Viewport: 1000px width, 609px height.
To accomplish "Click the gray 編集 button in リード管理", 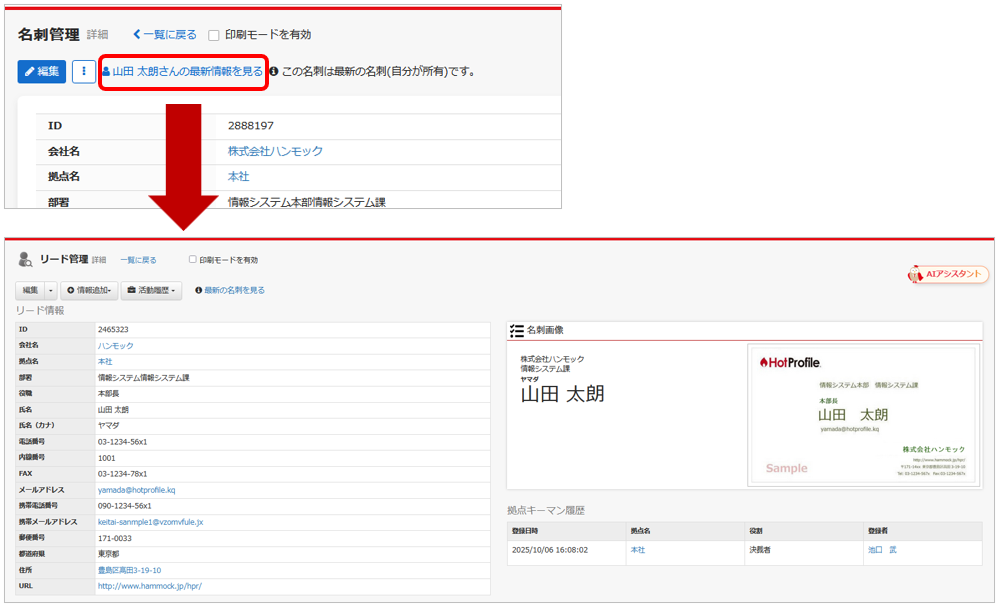I will 30,290.
